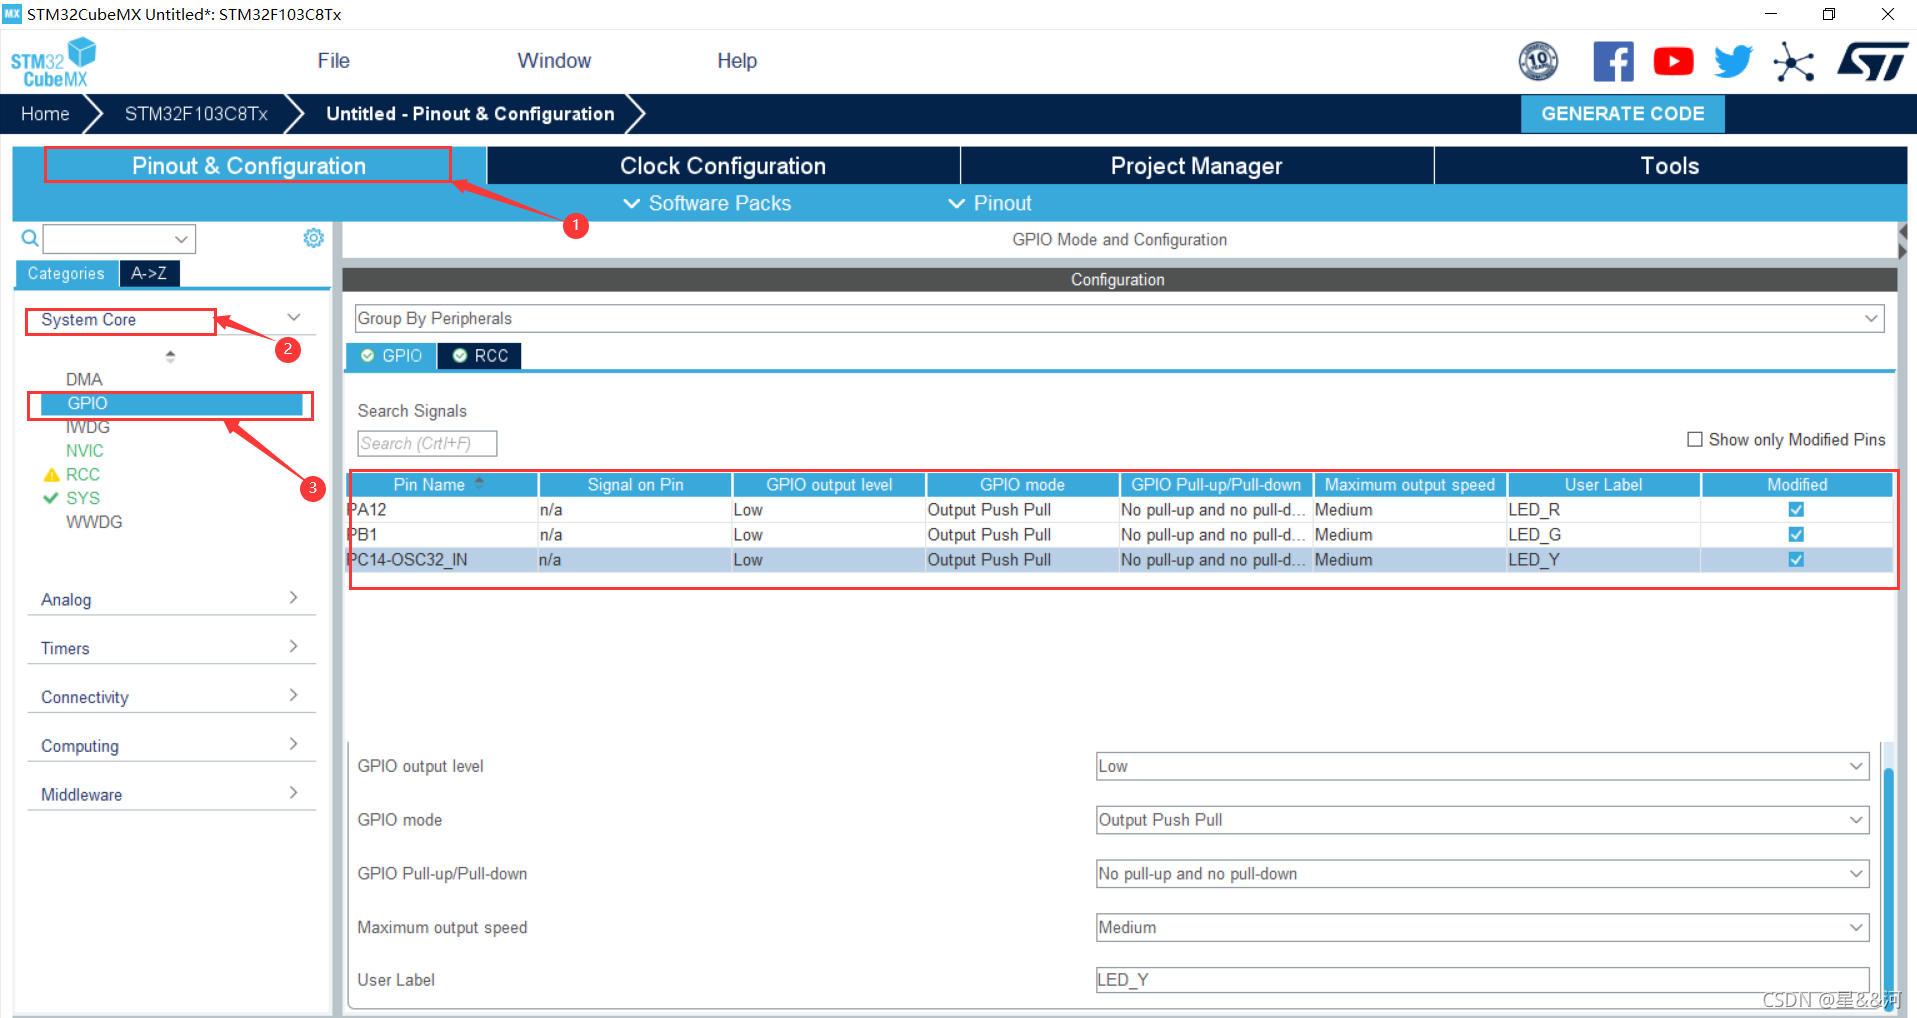Sort by Maximum output speed column header
Viewport: 1917px width, 1018px height.
coord(1410,485)
